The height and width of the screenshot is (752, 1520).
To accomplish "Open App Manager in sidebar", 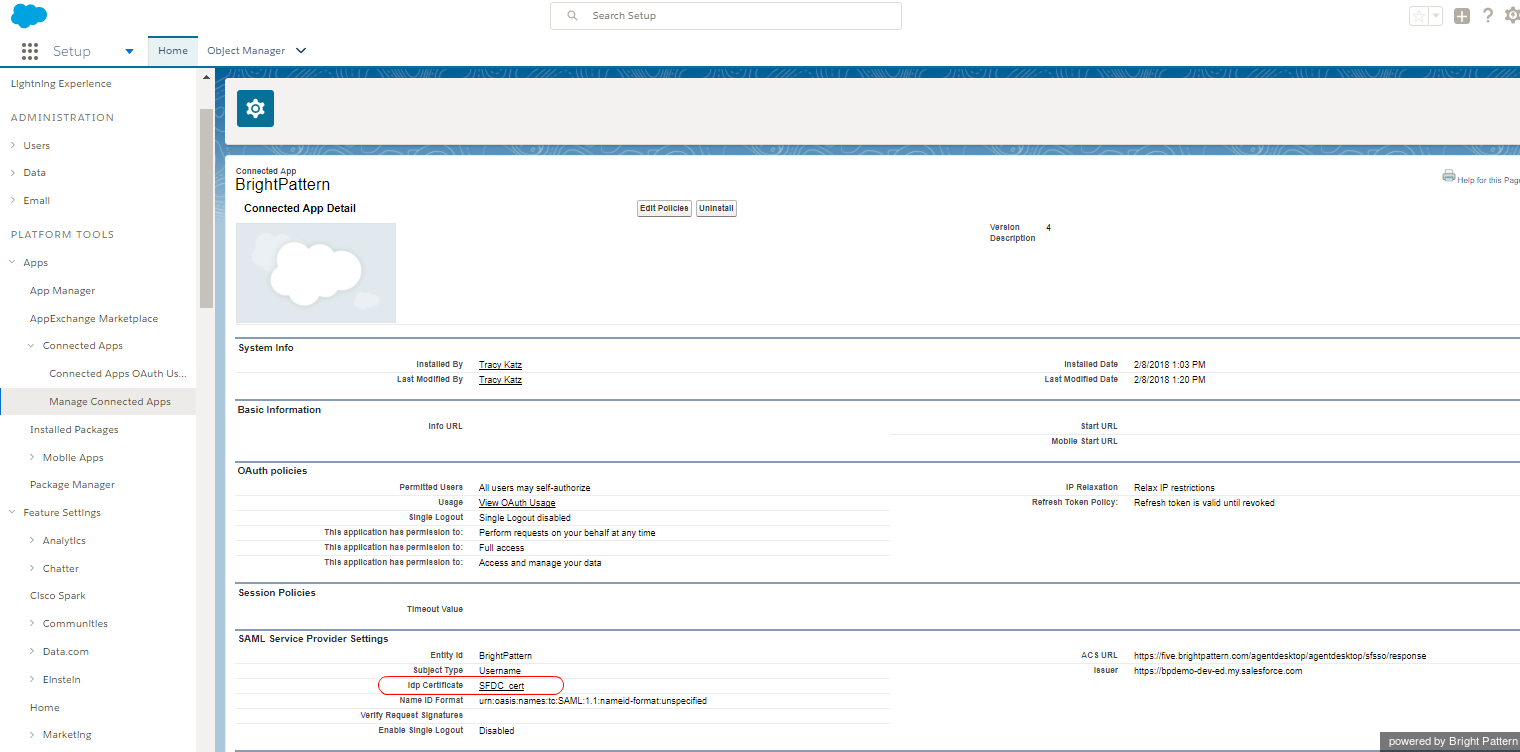I will coord(63,291).
